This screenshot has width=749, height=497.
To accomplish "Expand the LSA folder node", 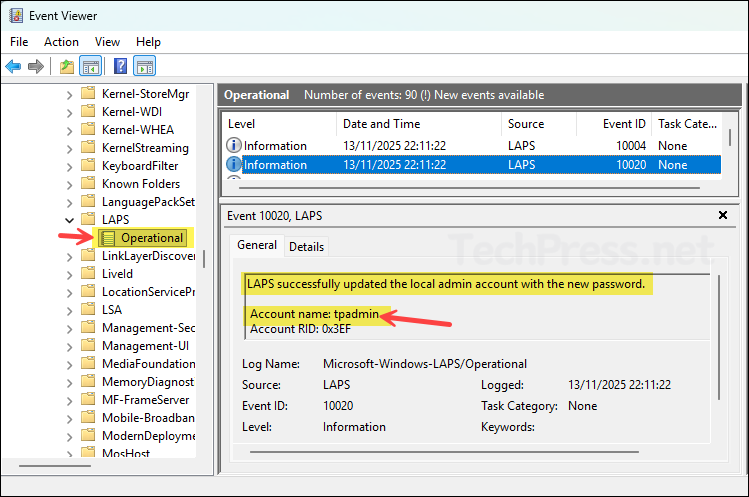I will (x=69, y=310).
